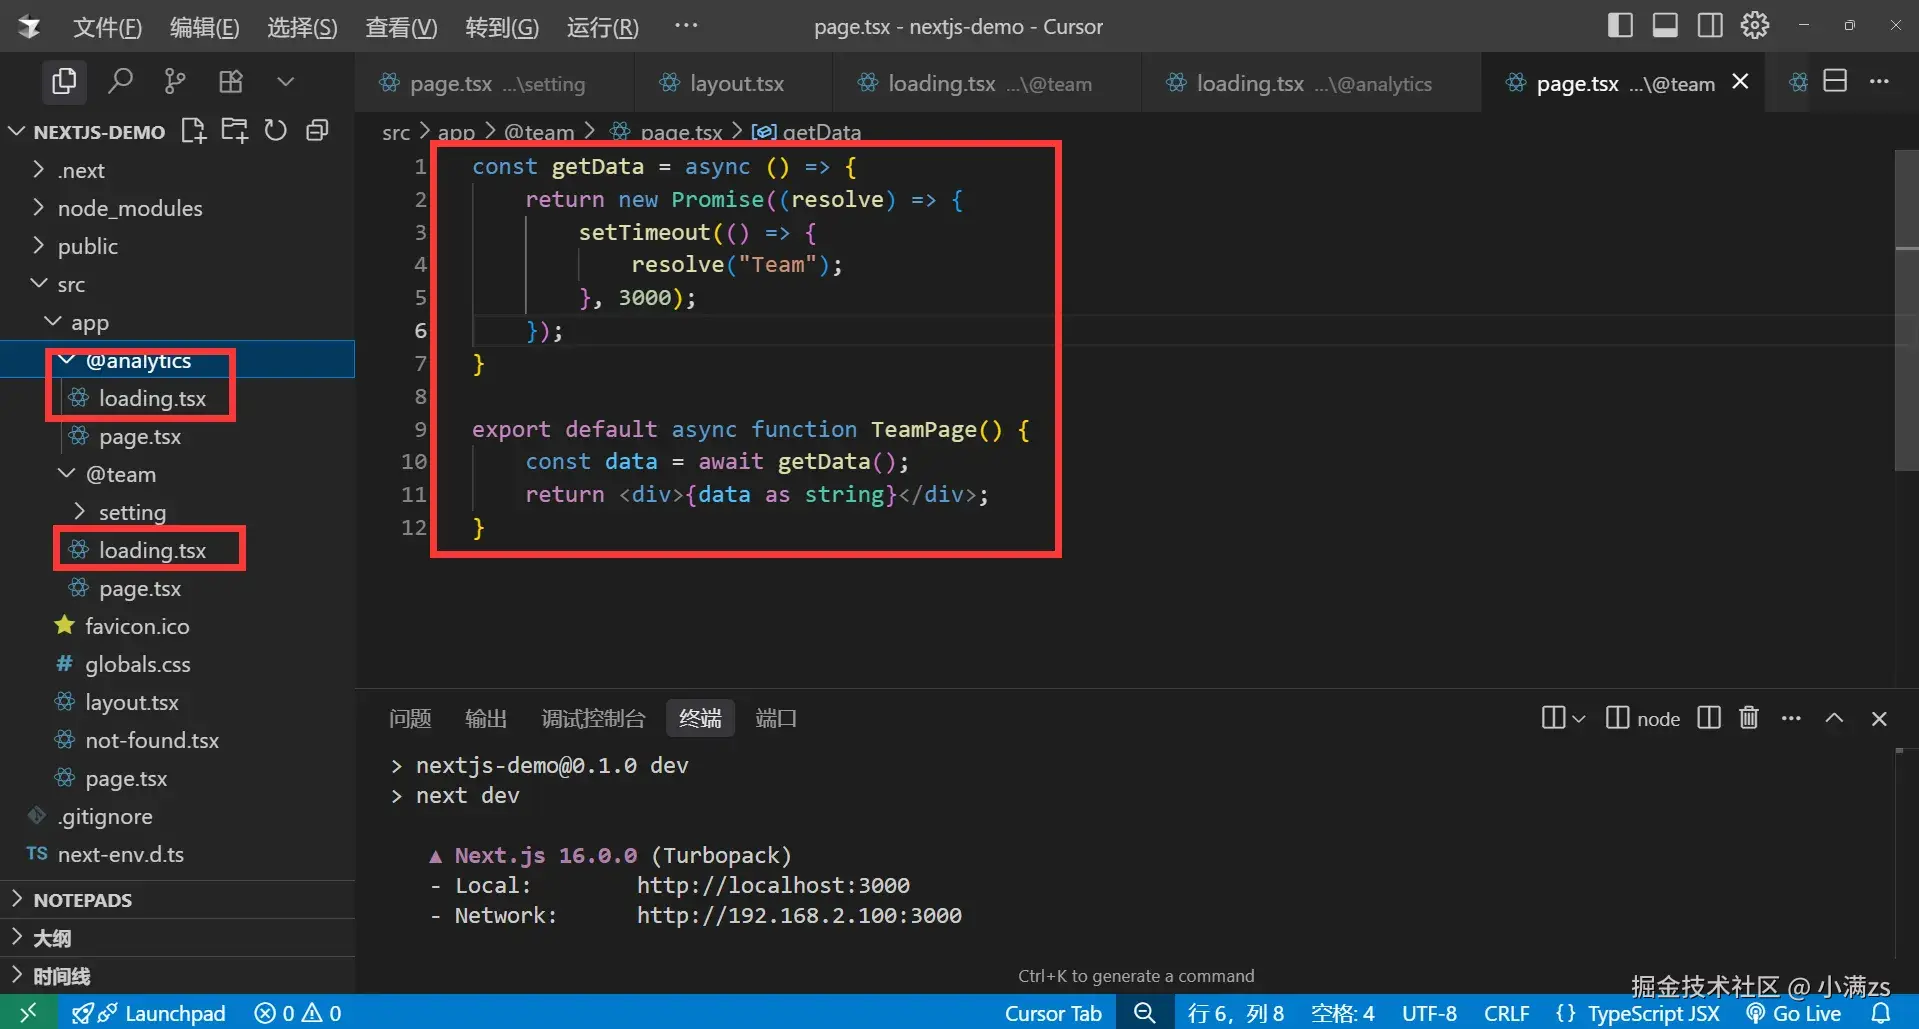Open the Extensions view icon
1919x1029 pixels.
(x=231, y=81)
